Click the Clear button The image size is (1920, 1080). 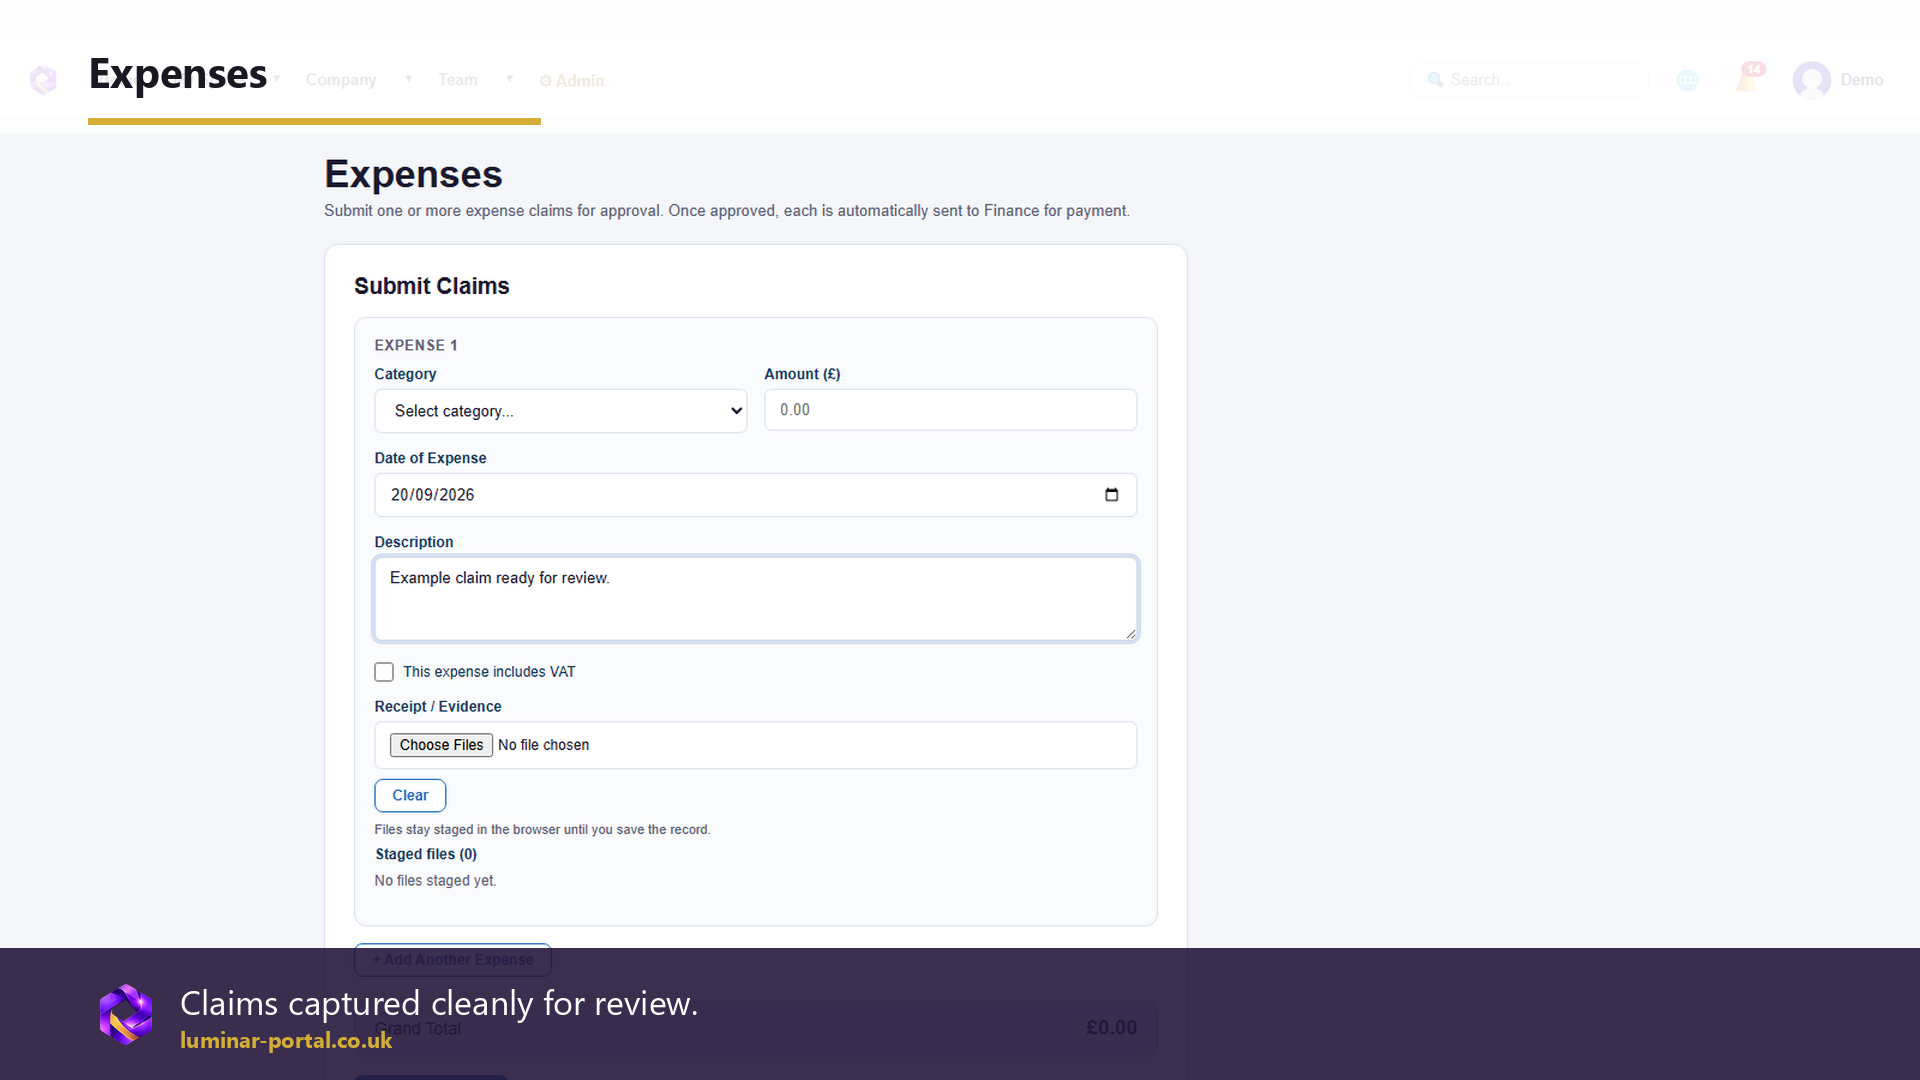[410, 795]
